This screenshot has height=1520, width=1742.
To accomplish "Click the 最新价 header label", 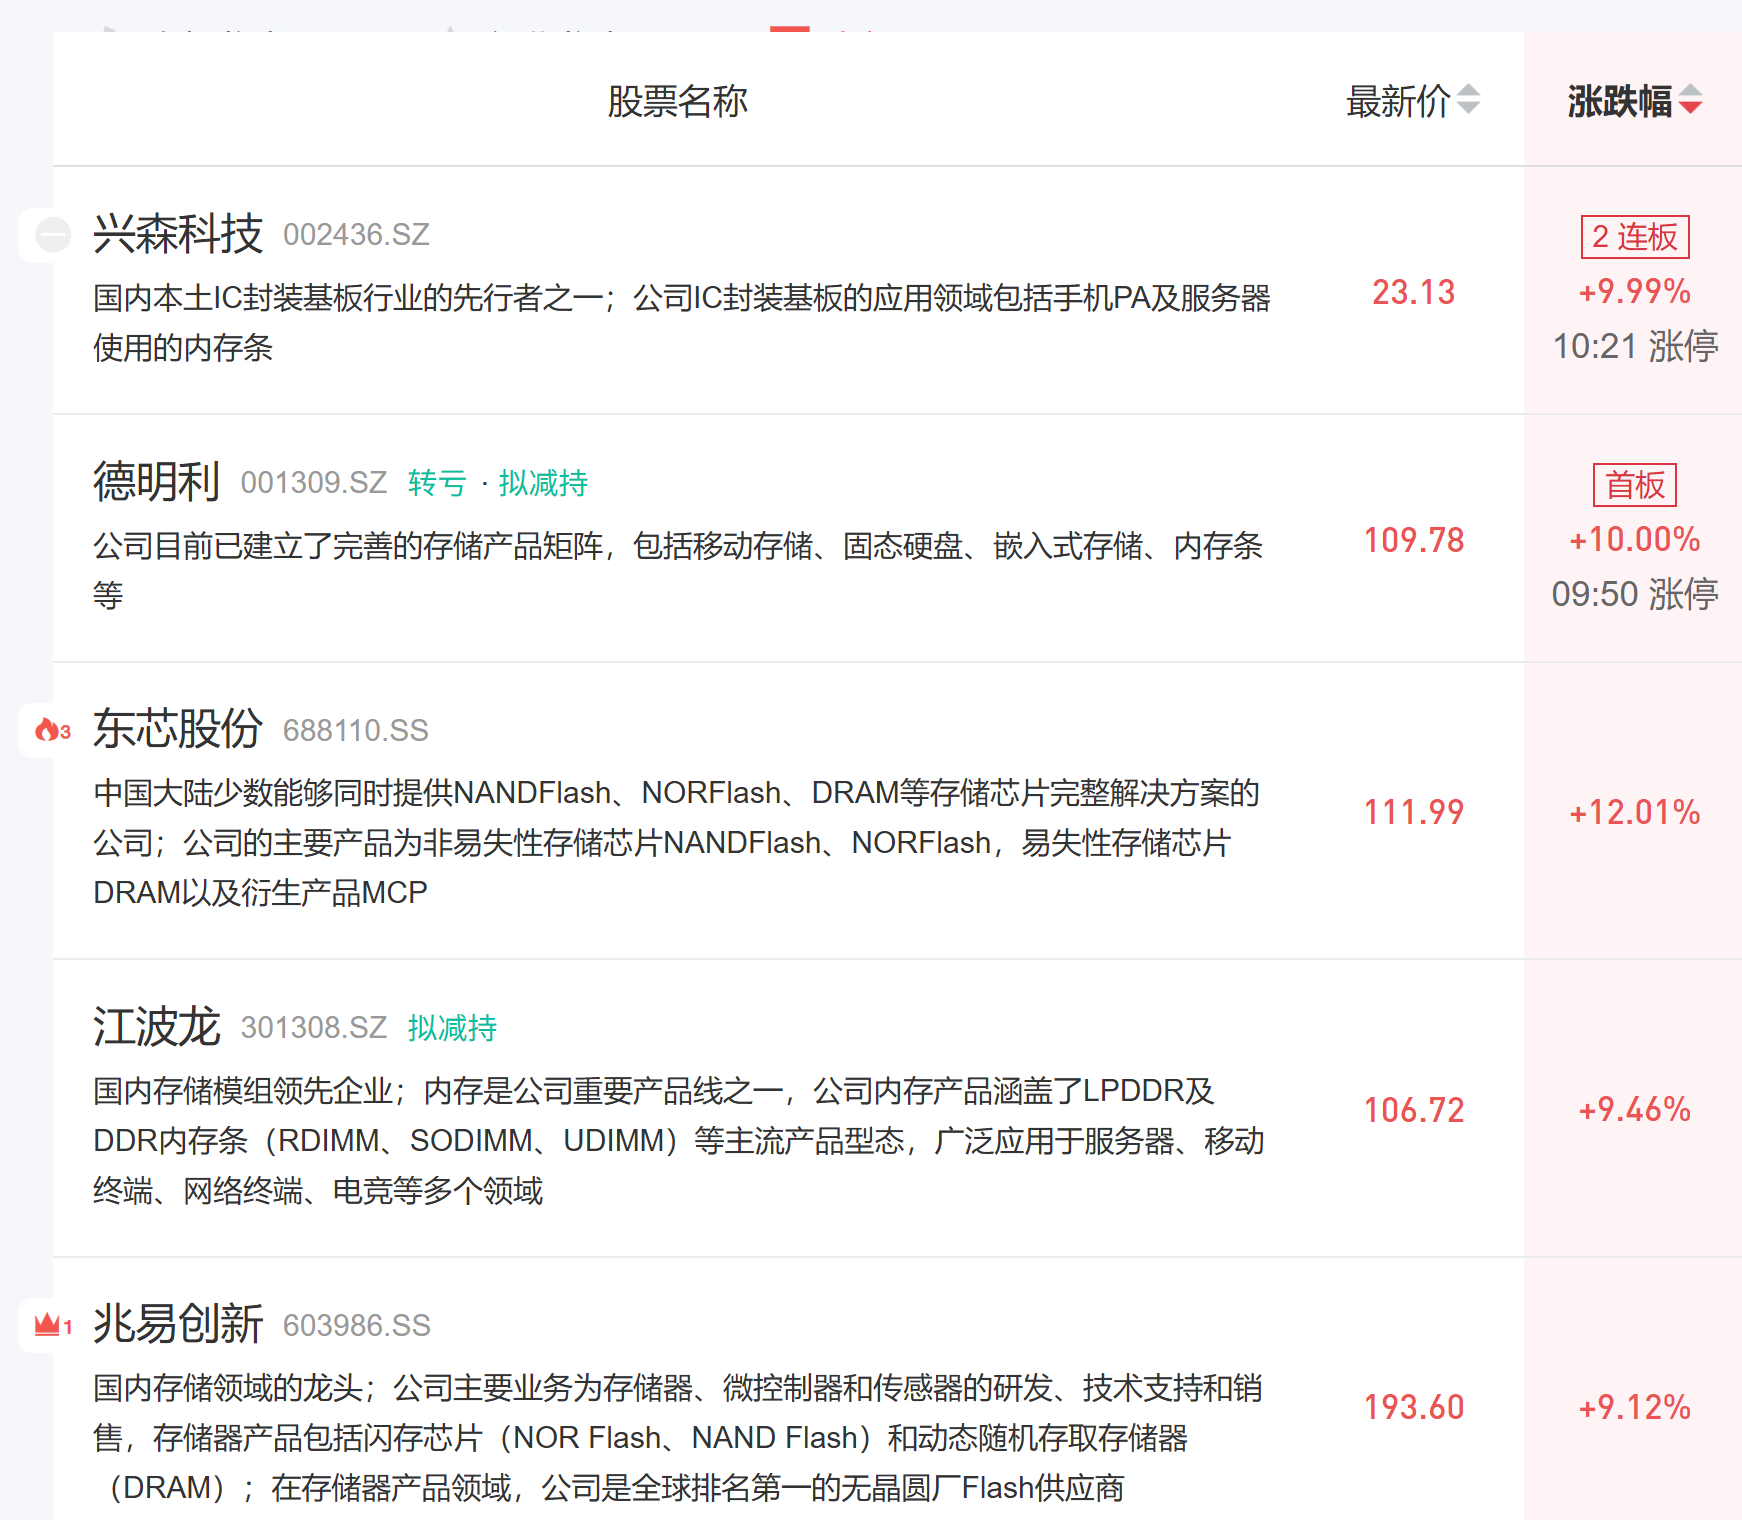I will (x=1398, y=101).
